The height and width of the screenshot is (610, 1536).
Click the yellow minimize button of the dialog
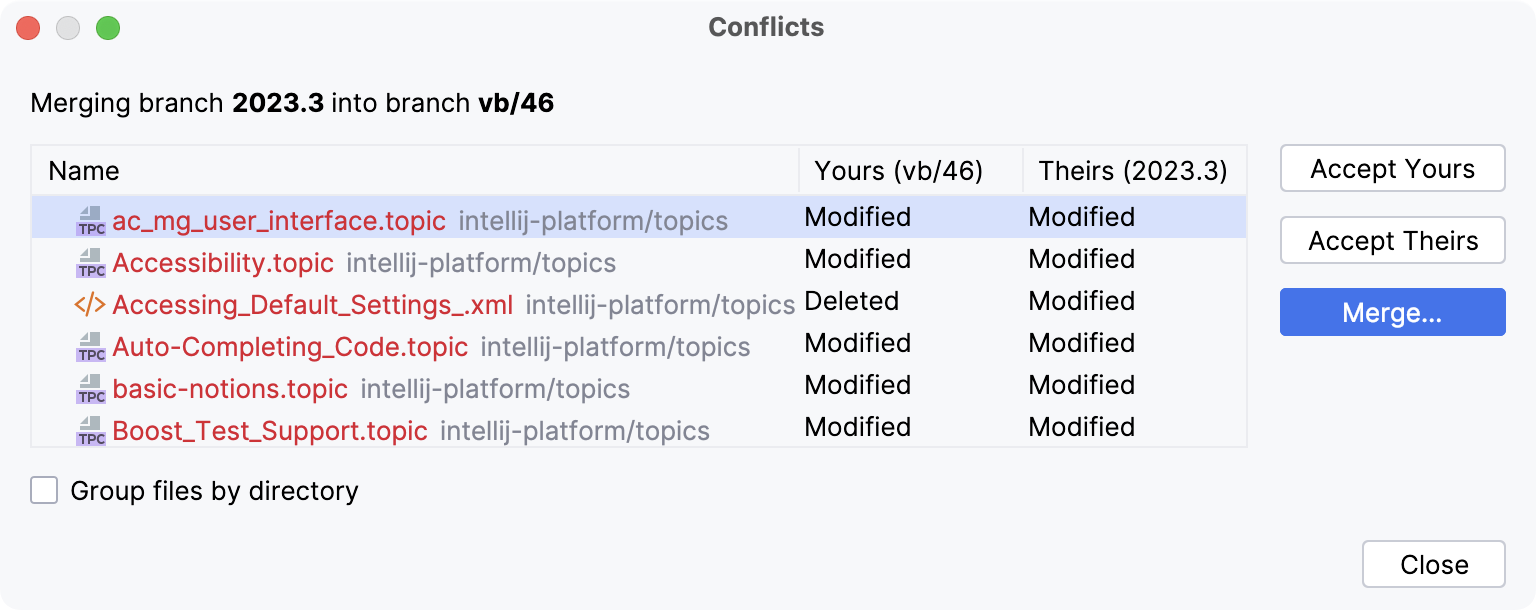tap(68, 28)
